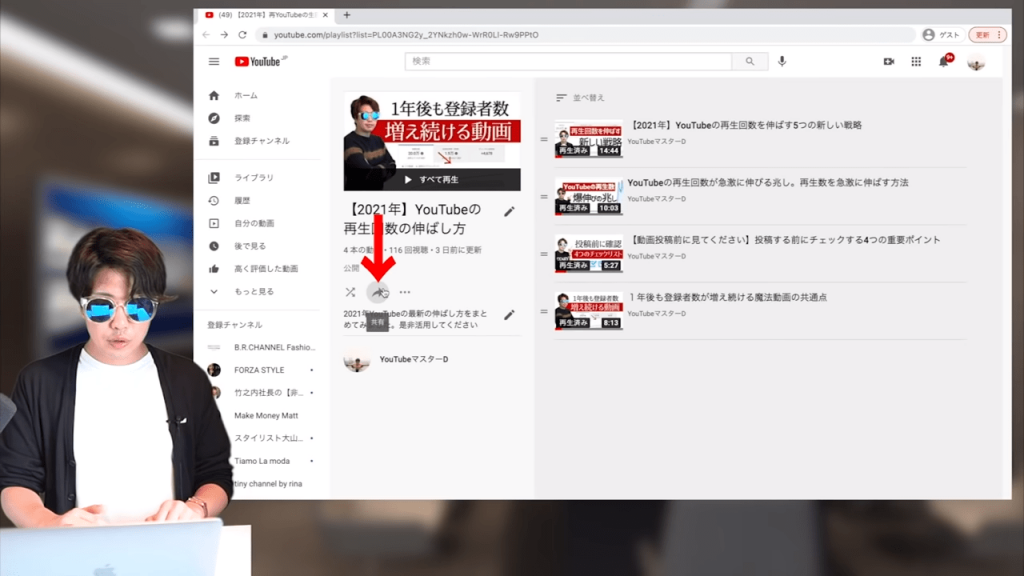The image size is (1024, 576).
Task: Close the YouTube browser tab
Action: click(x=325, y=14)
